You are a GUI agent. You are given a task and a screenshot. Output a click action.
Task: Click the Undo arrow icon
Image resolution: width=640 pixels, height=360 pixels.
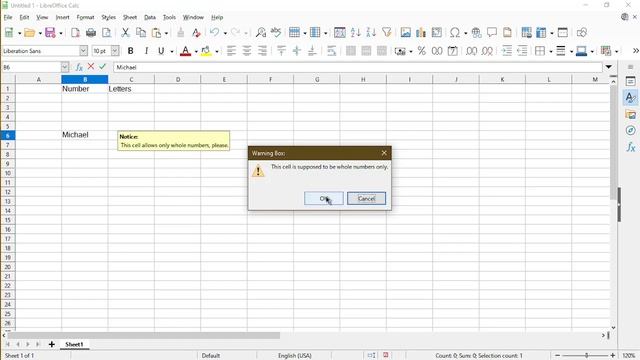pos(215,33)
